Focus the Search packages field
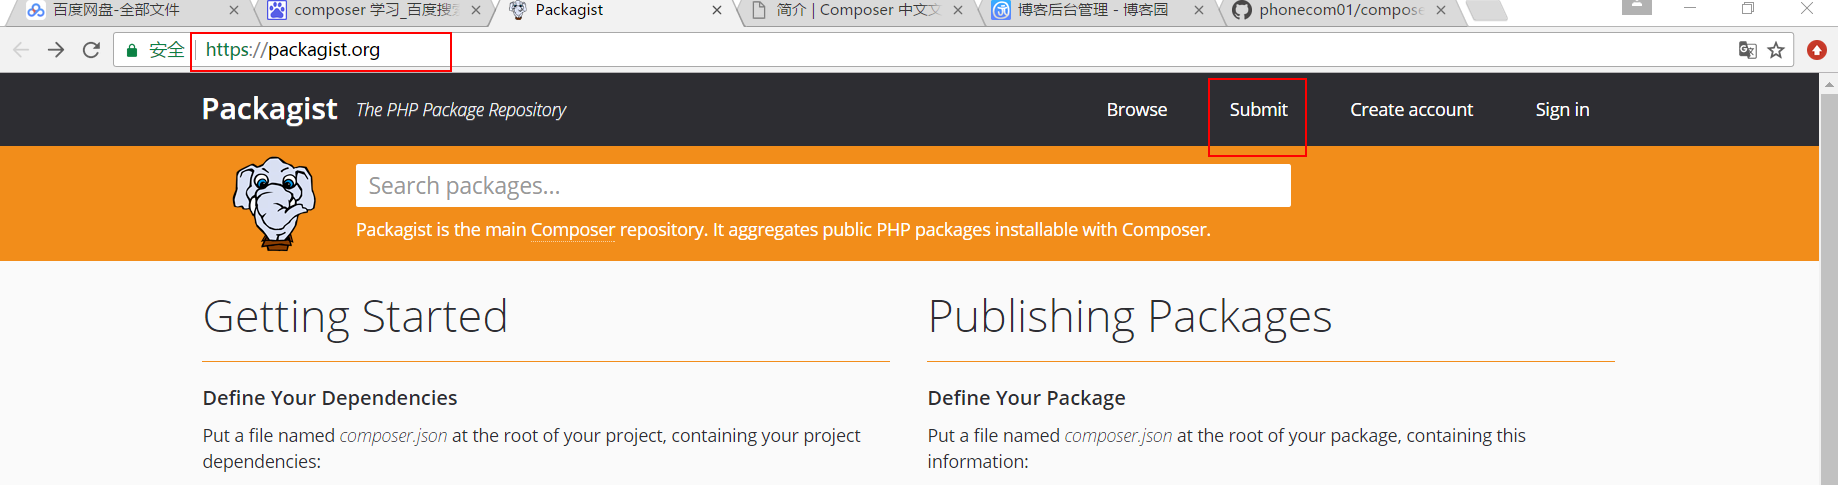 coord(823,186)
